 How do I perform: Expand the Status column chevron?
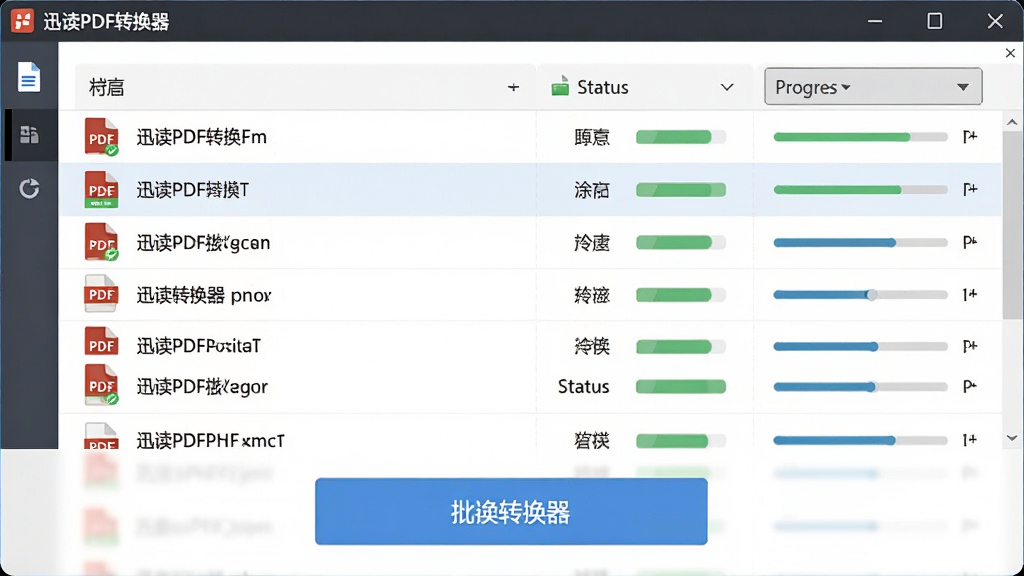[x=727, y=87]
